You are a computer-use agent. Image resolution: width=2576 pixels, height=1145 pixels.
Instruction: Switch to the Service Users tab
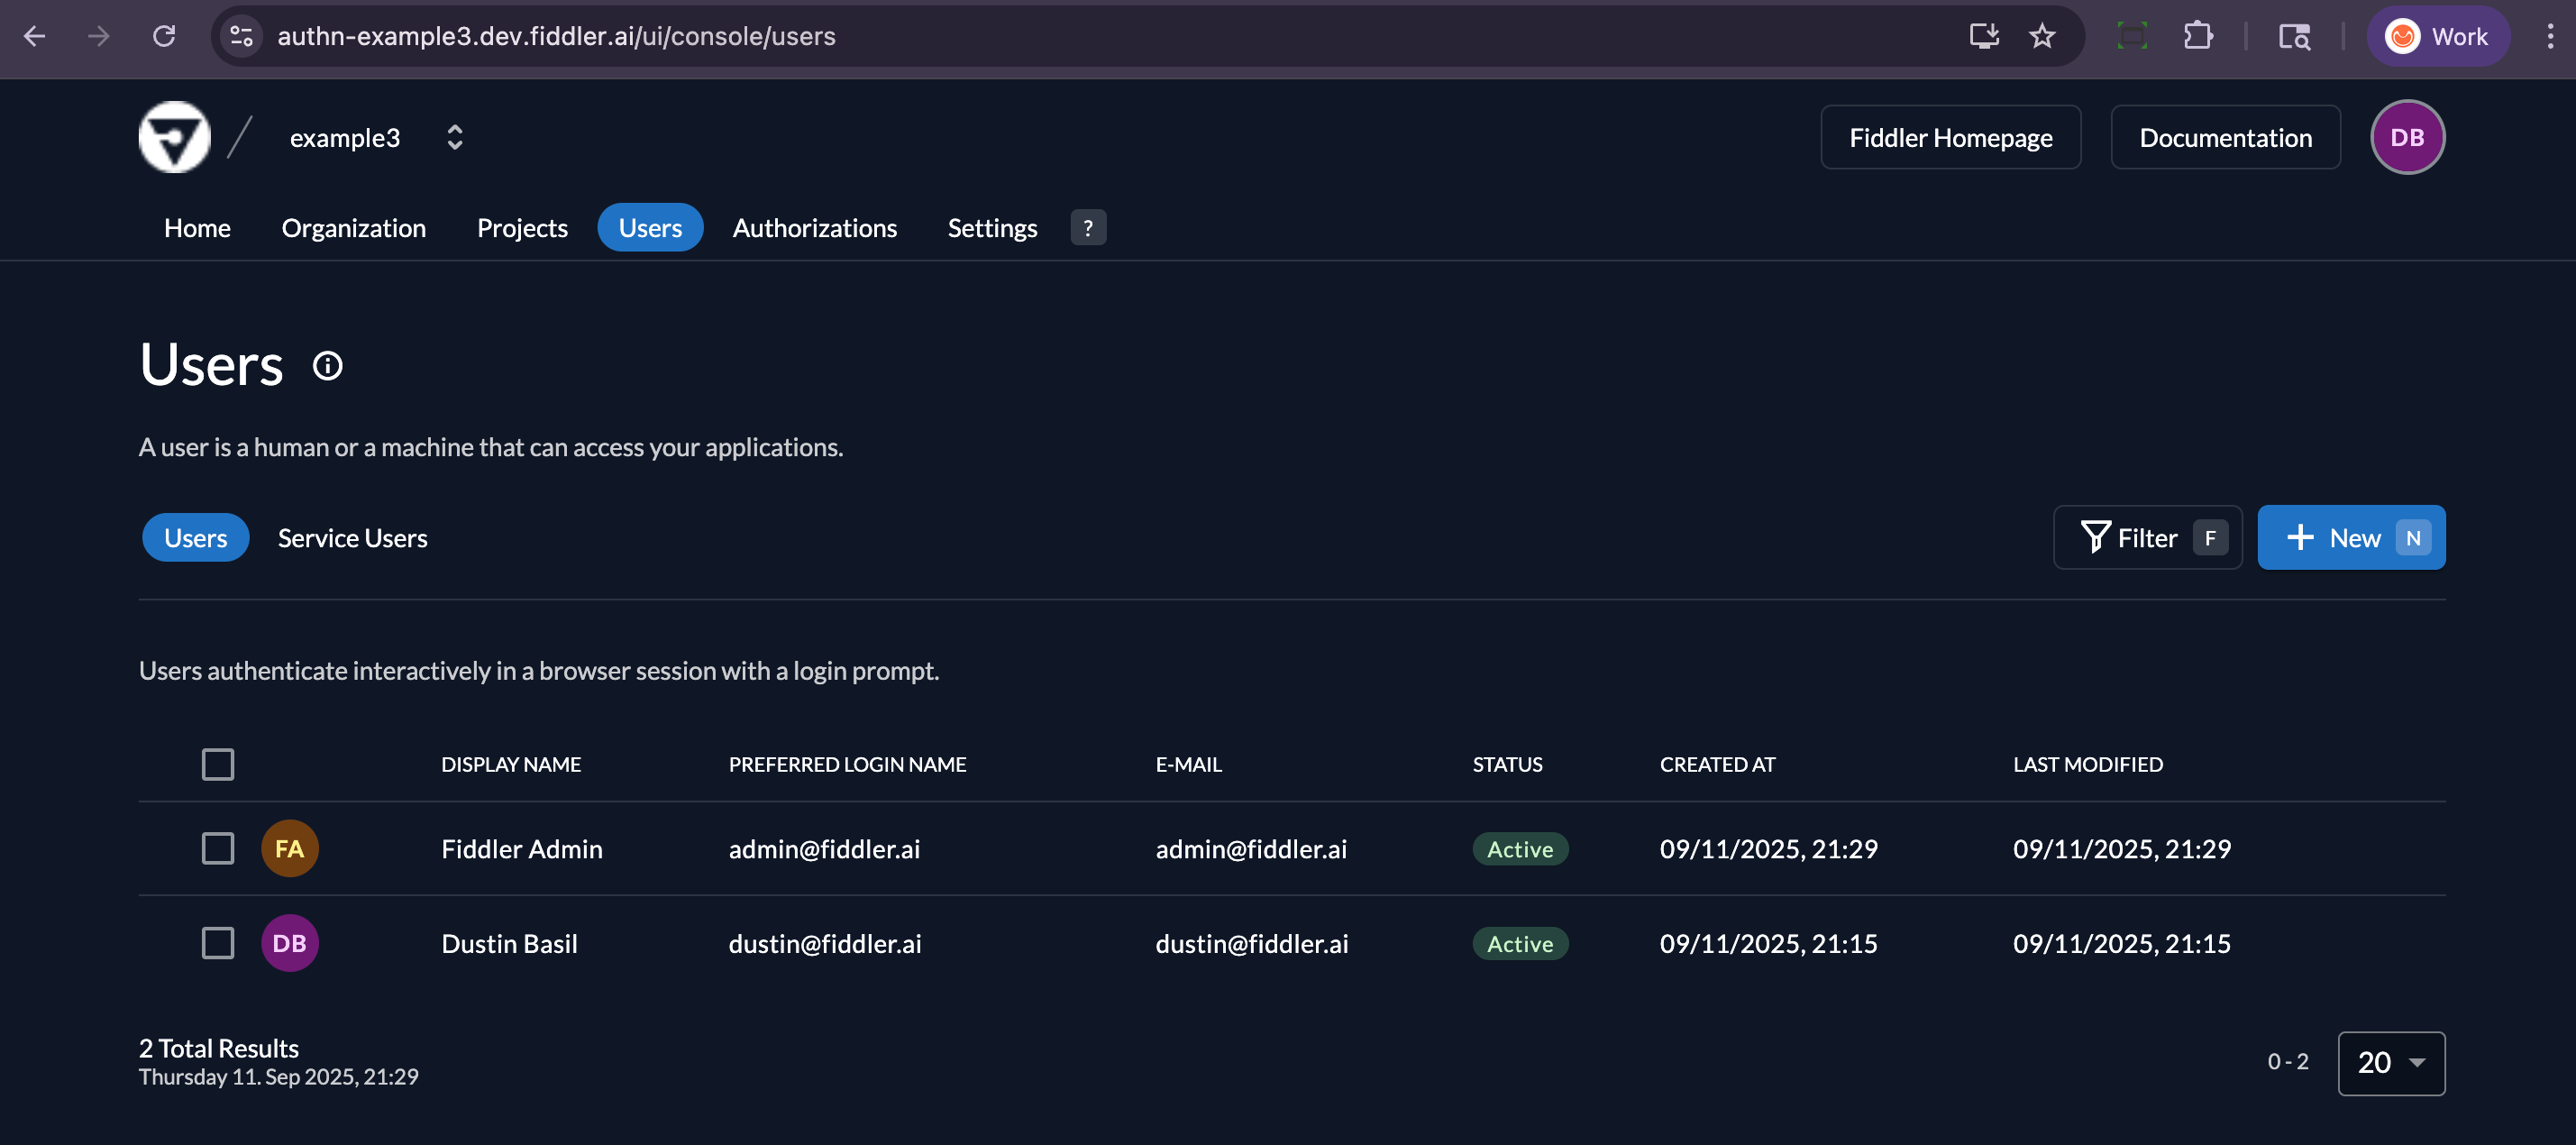tap(351, 537)
